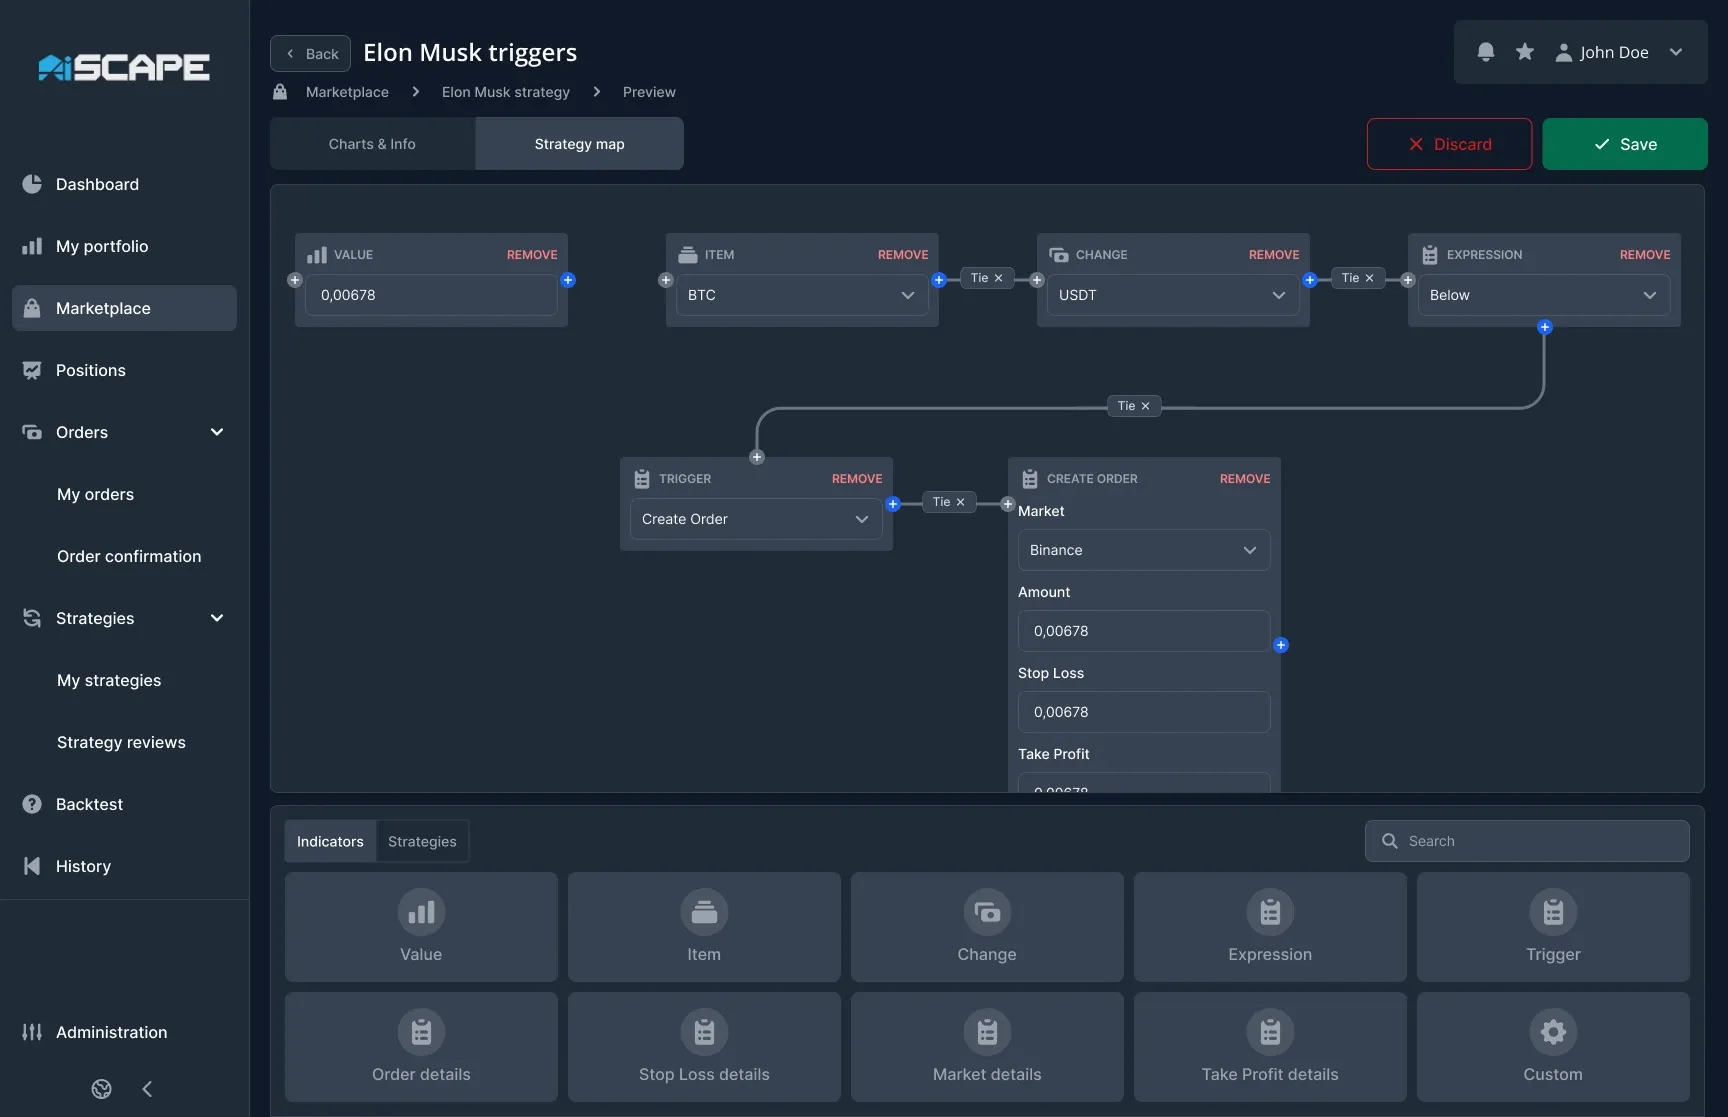
Task: Click the blue output connector on Trigger node
Action: [x=893, y=504]
